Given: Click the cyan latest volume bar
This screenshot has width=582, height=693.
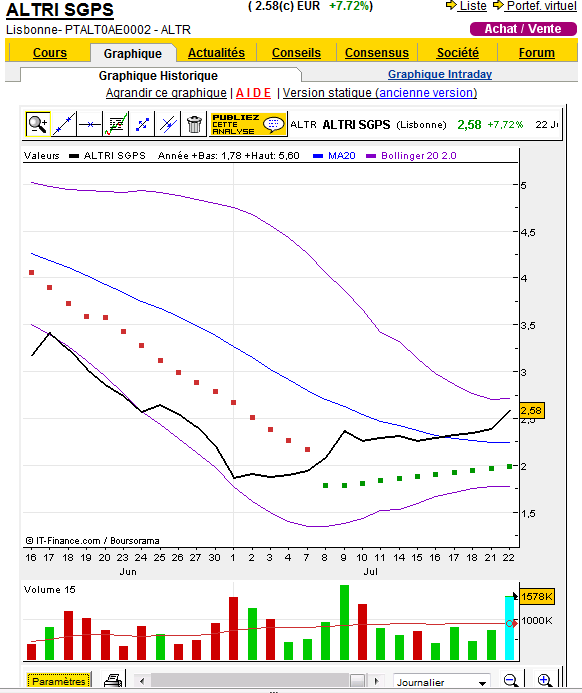Looking at the screenshot, I should pos(510,628).
